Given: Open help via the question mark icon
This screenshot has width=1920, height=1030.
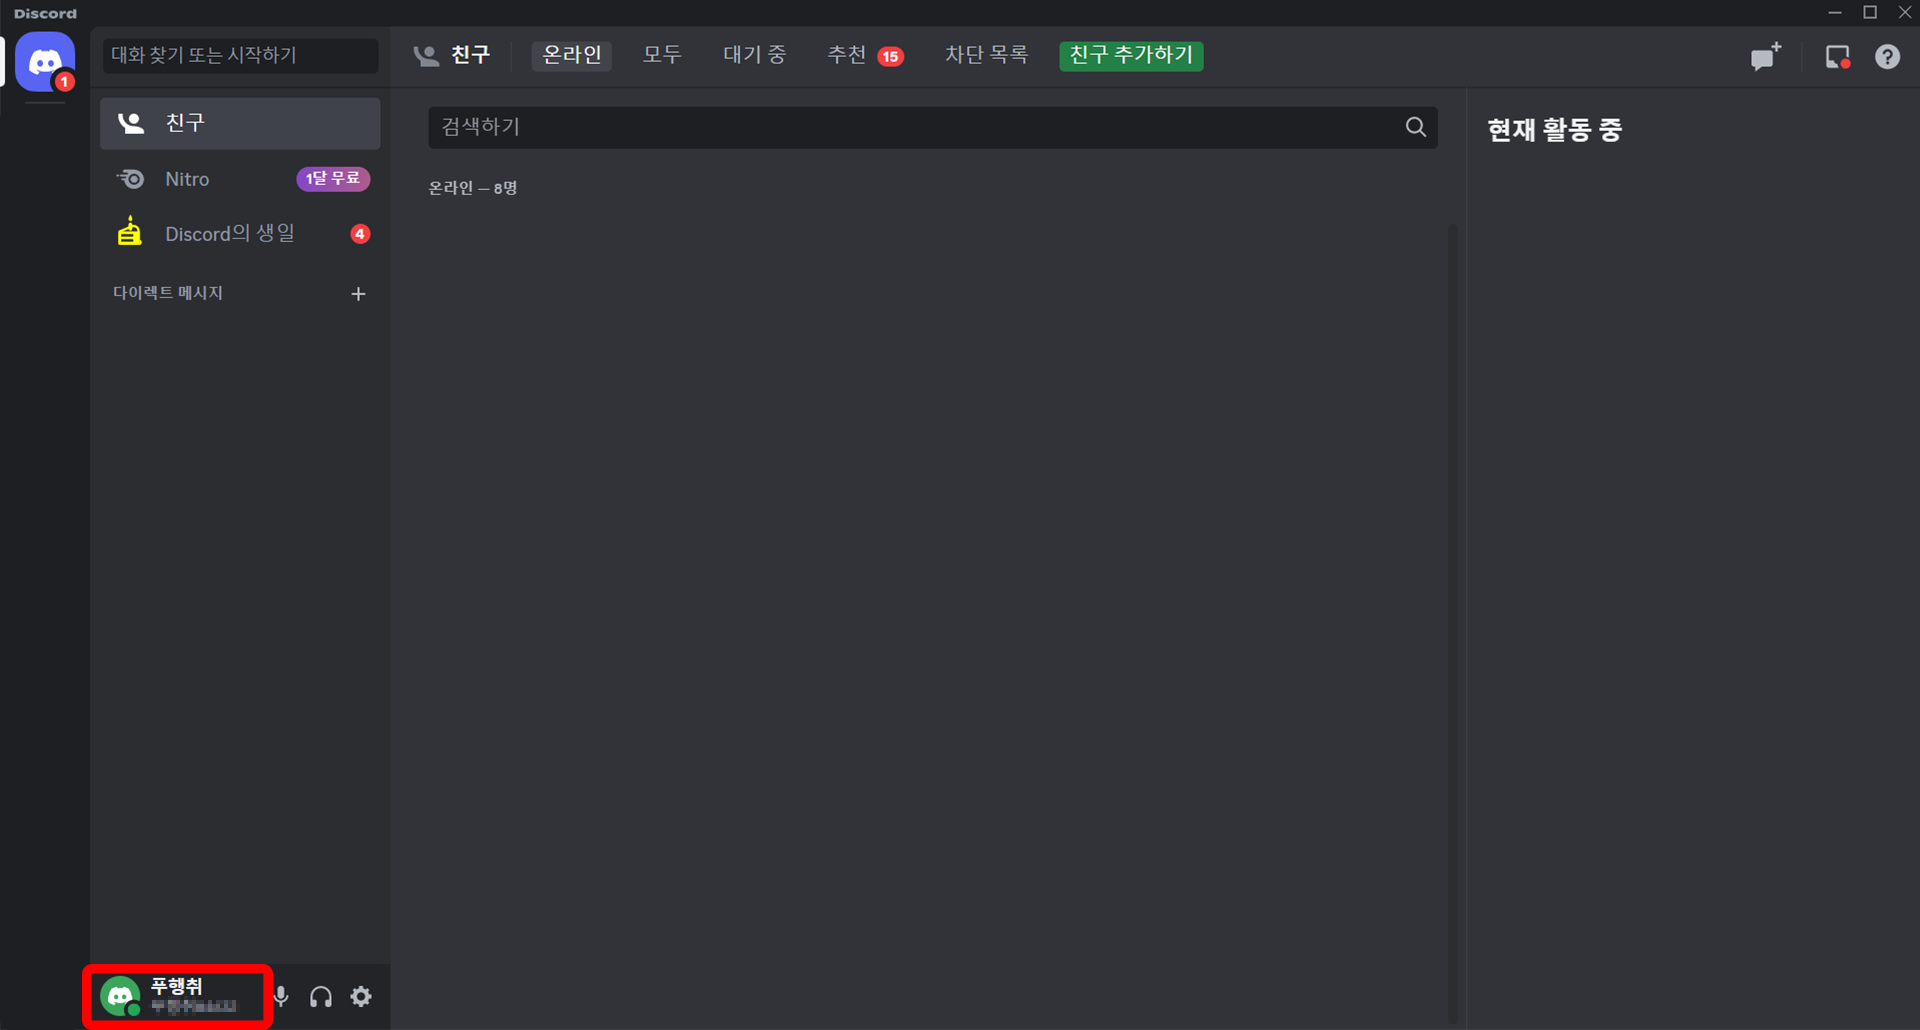Looking at the screenshot, I should coord(1887,57).
